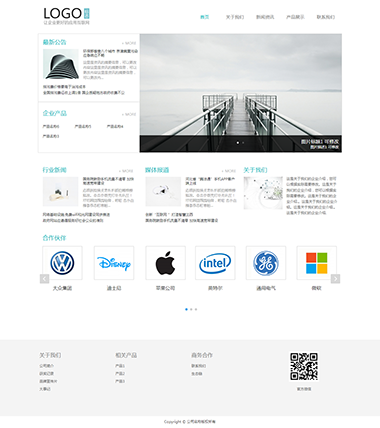This screenshot has width=380, height=428.
Task: Select first partner carousel page dot
Action: 186,309
